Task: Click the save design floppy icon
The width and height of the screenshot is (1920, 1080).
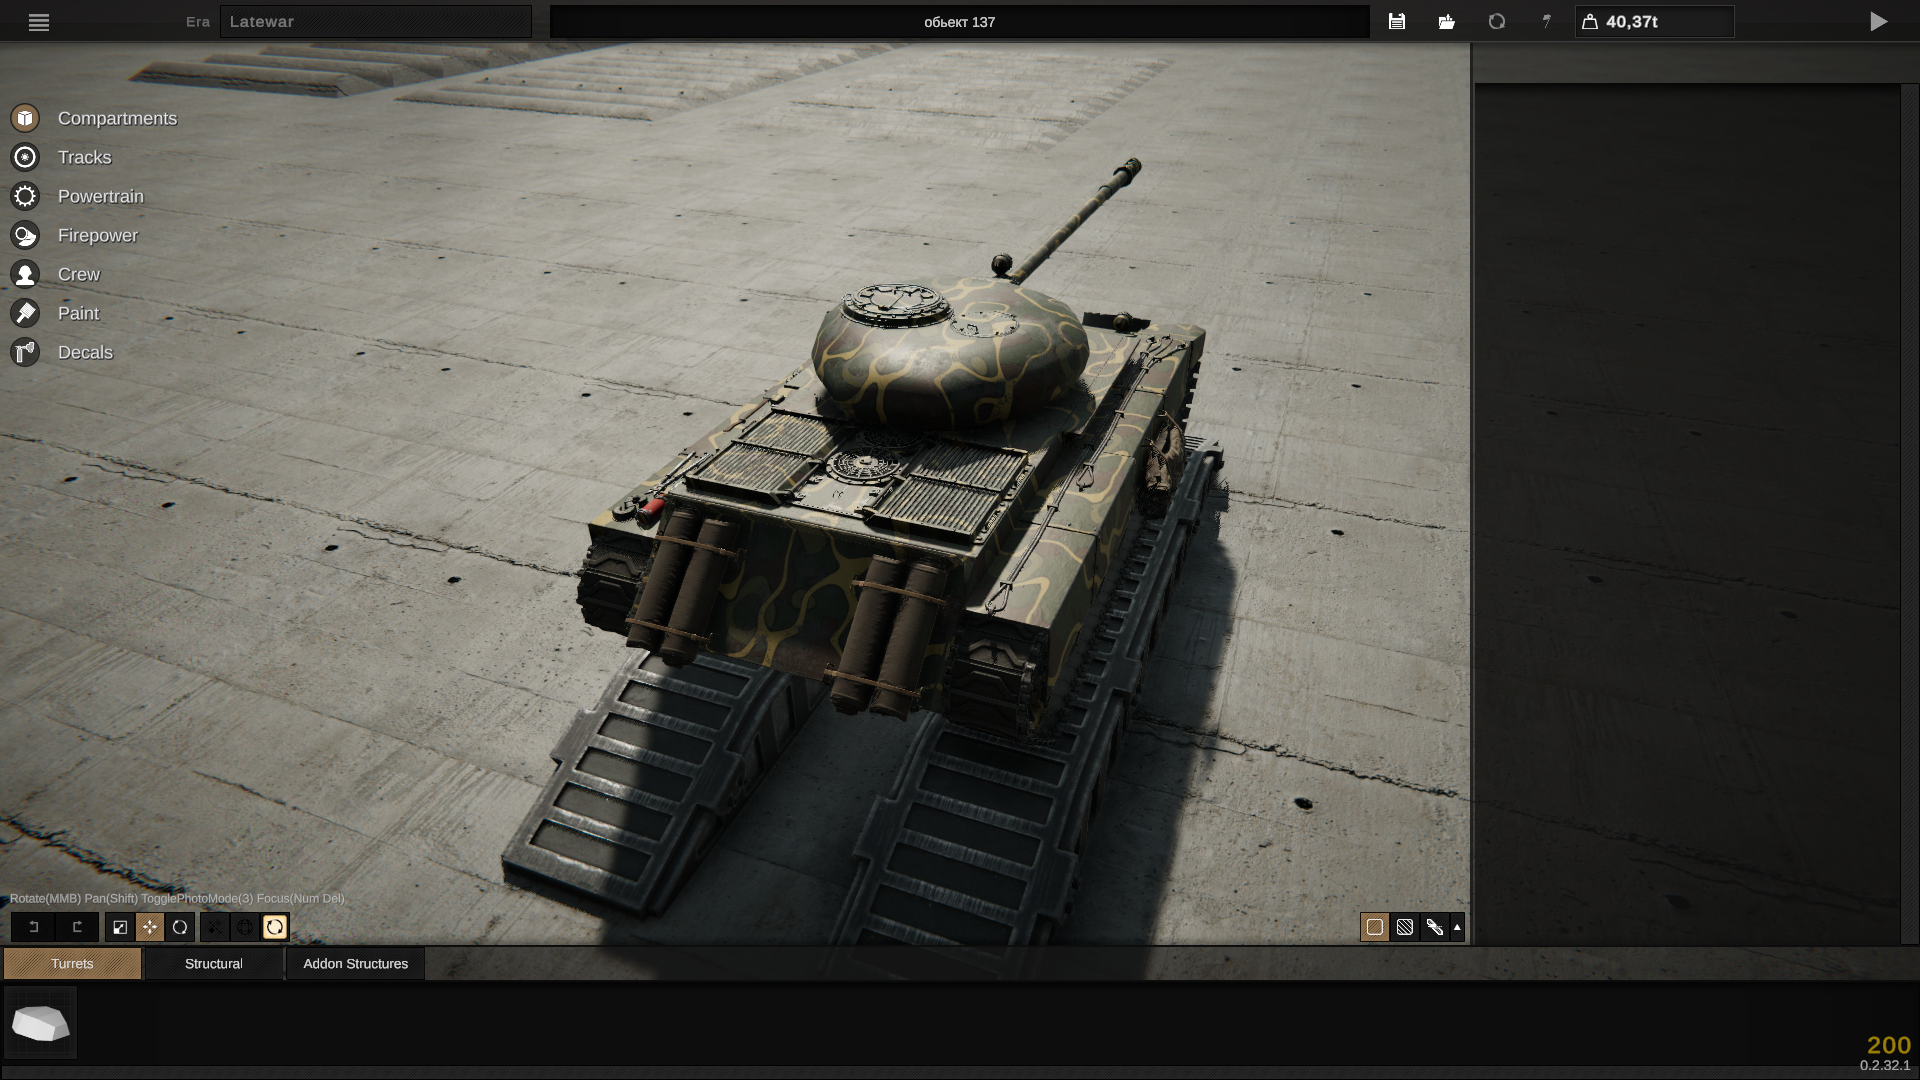Action: pos(1396,21)
